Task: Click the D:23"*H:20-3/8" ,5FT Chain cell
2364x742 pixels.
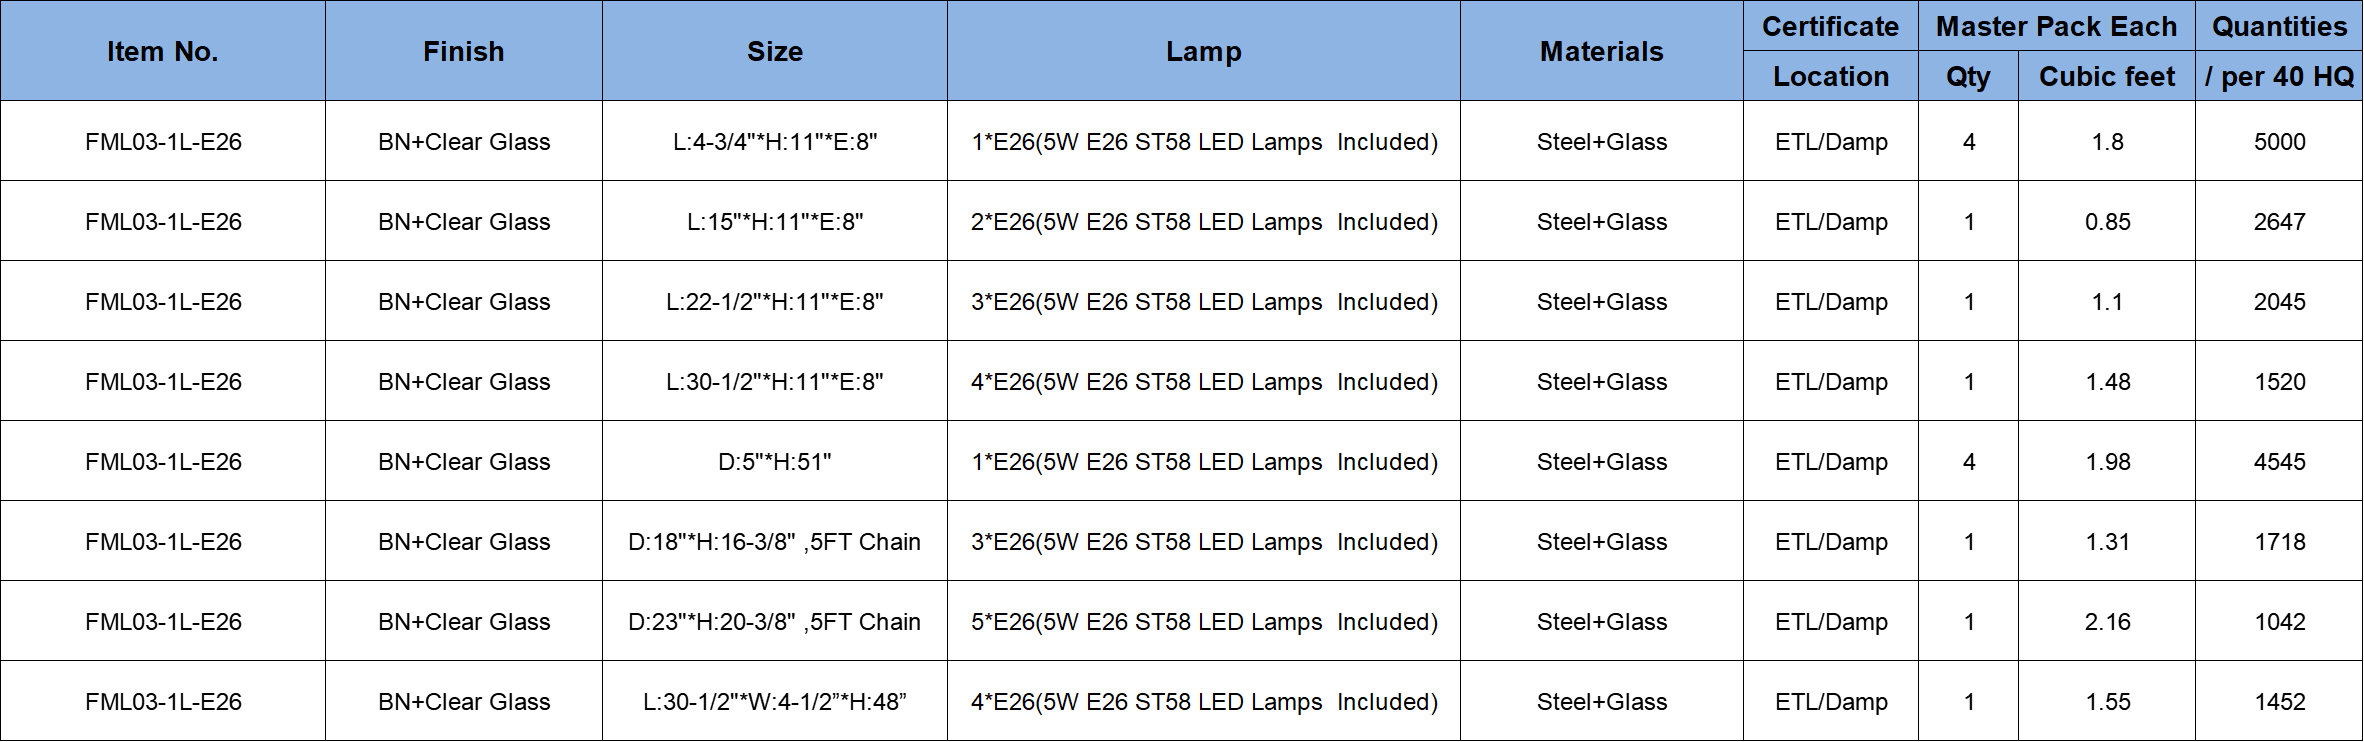Action: (775, 622)
